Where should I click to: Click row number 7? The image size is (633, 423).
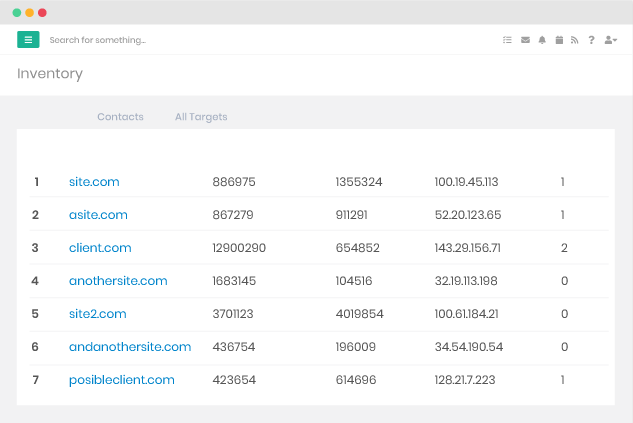pos(36,381)
